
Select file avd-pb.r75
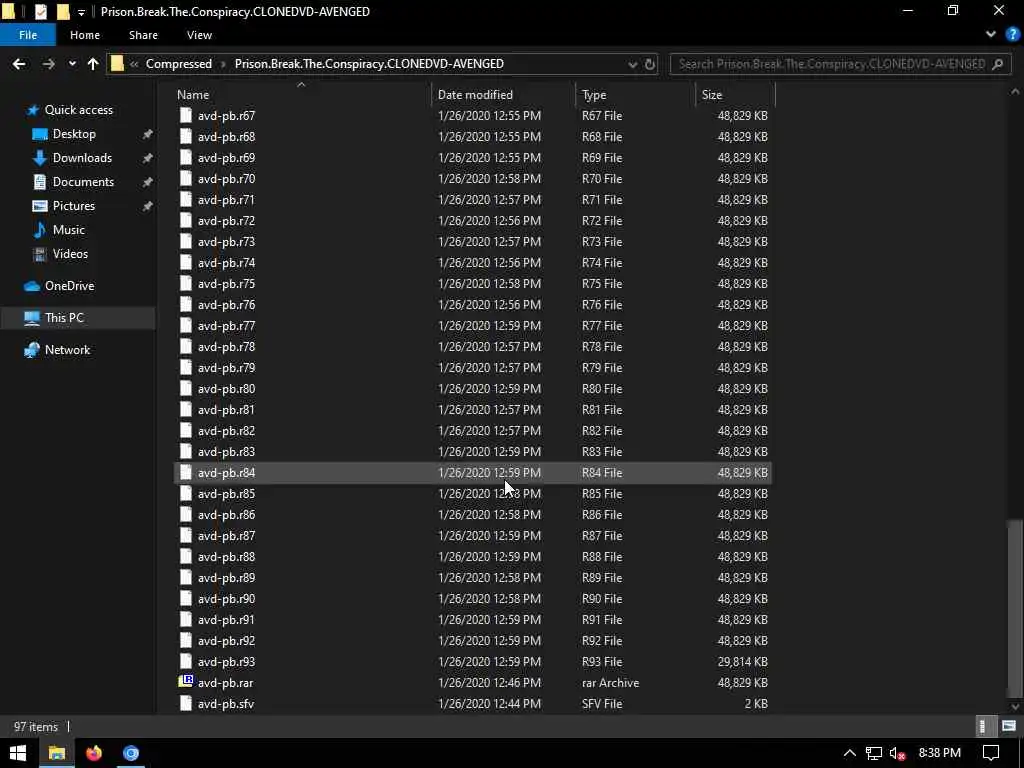tap(226, 284)
